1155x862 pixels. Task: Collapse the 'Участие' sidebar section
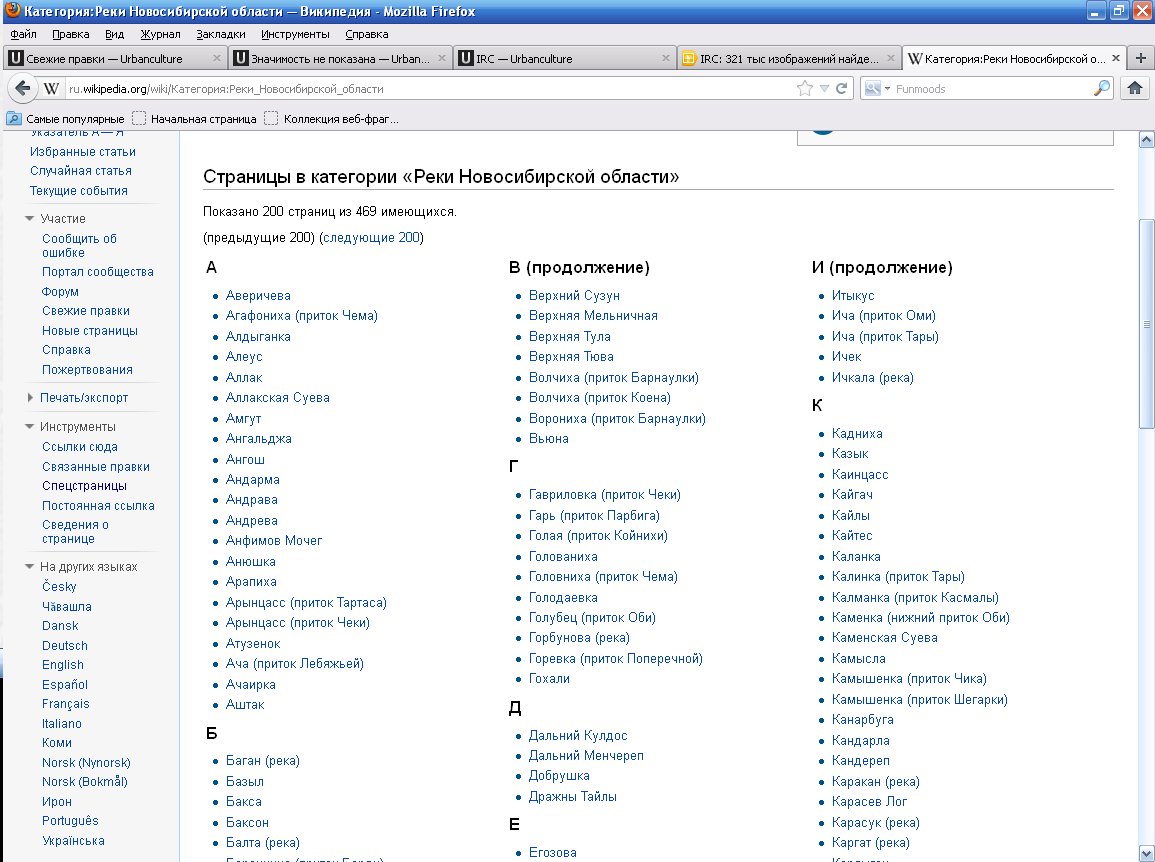tap(30, 219)
